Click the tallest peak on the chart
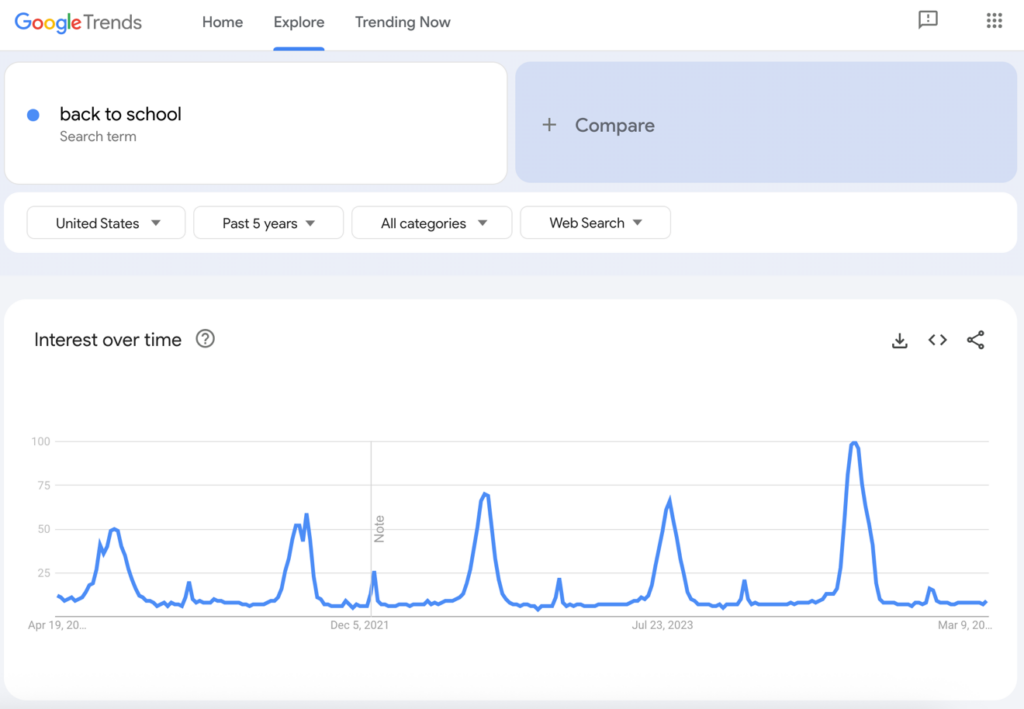The height and width of the screenshot is (709, 1024). pos(854,443)
